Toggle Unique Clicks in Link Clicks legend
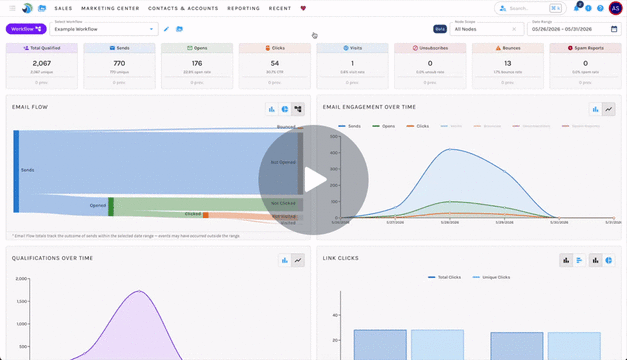Screen dimensions: 627x360 (491, 277)
